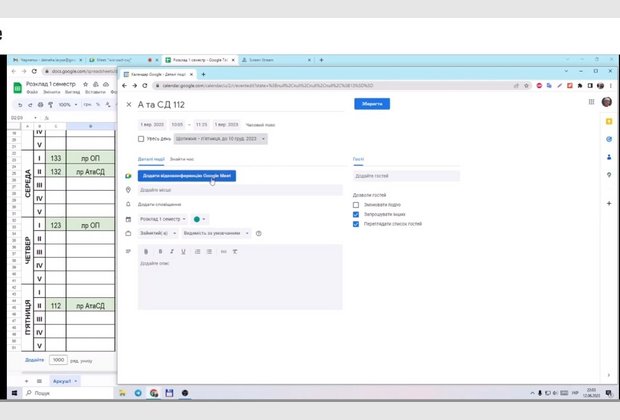Open the weekly recurrence dropdown

tap(221, 139)
